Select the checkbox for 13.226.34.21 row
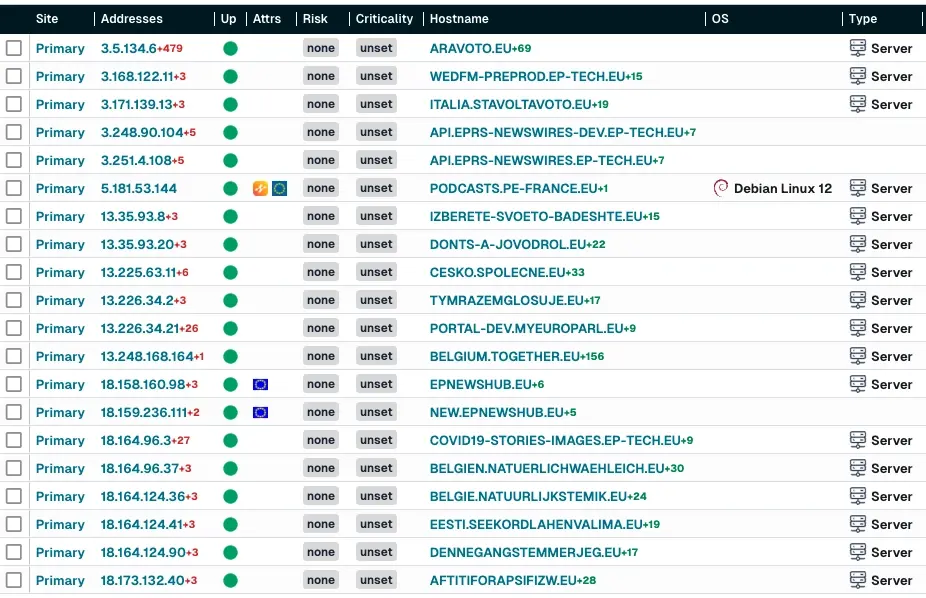 click(x=14, y=328)
